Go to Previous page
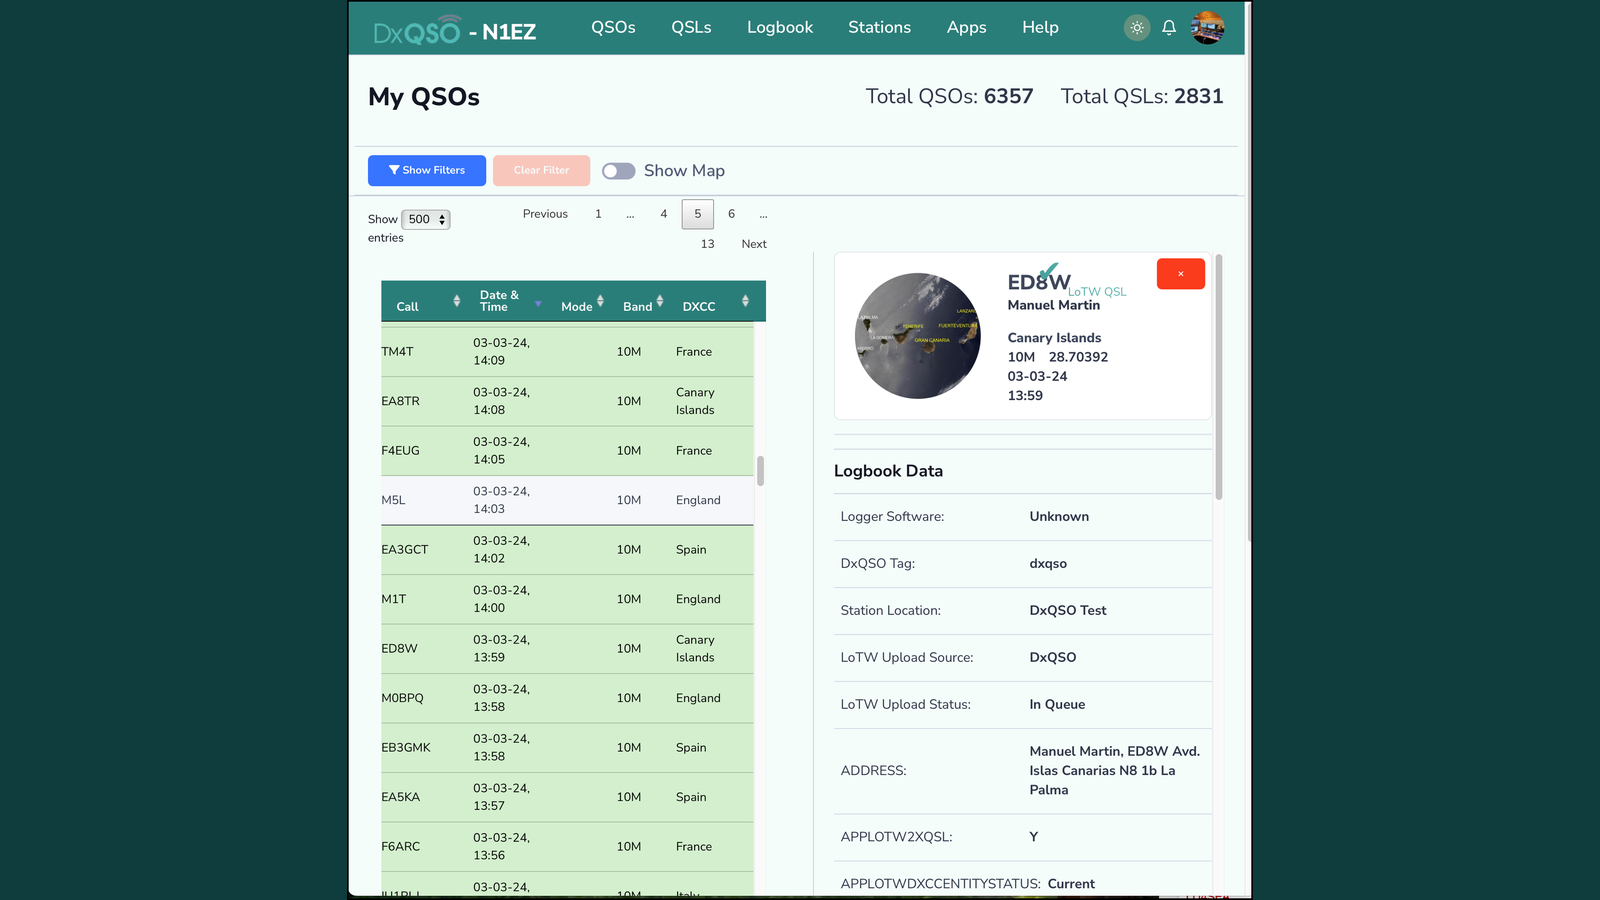 (x=545, y=214)
